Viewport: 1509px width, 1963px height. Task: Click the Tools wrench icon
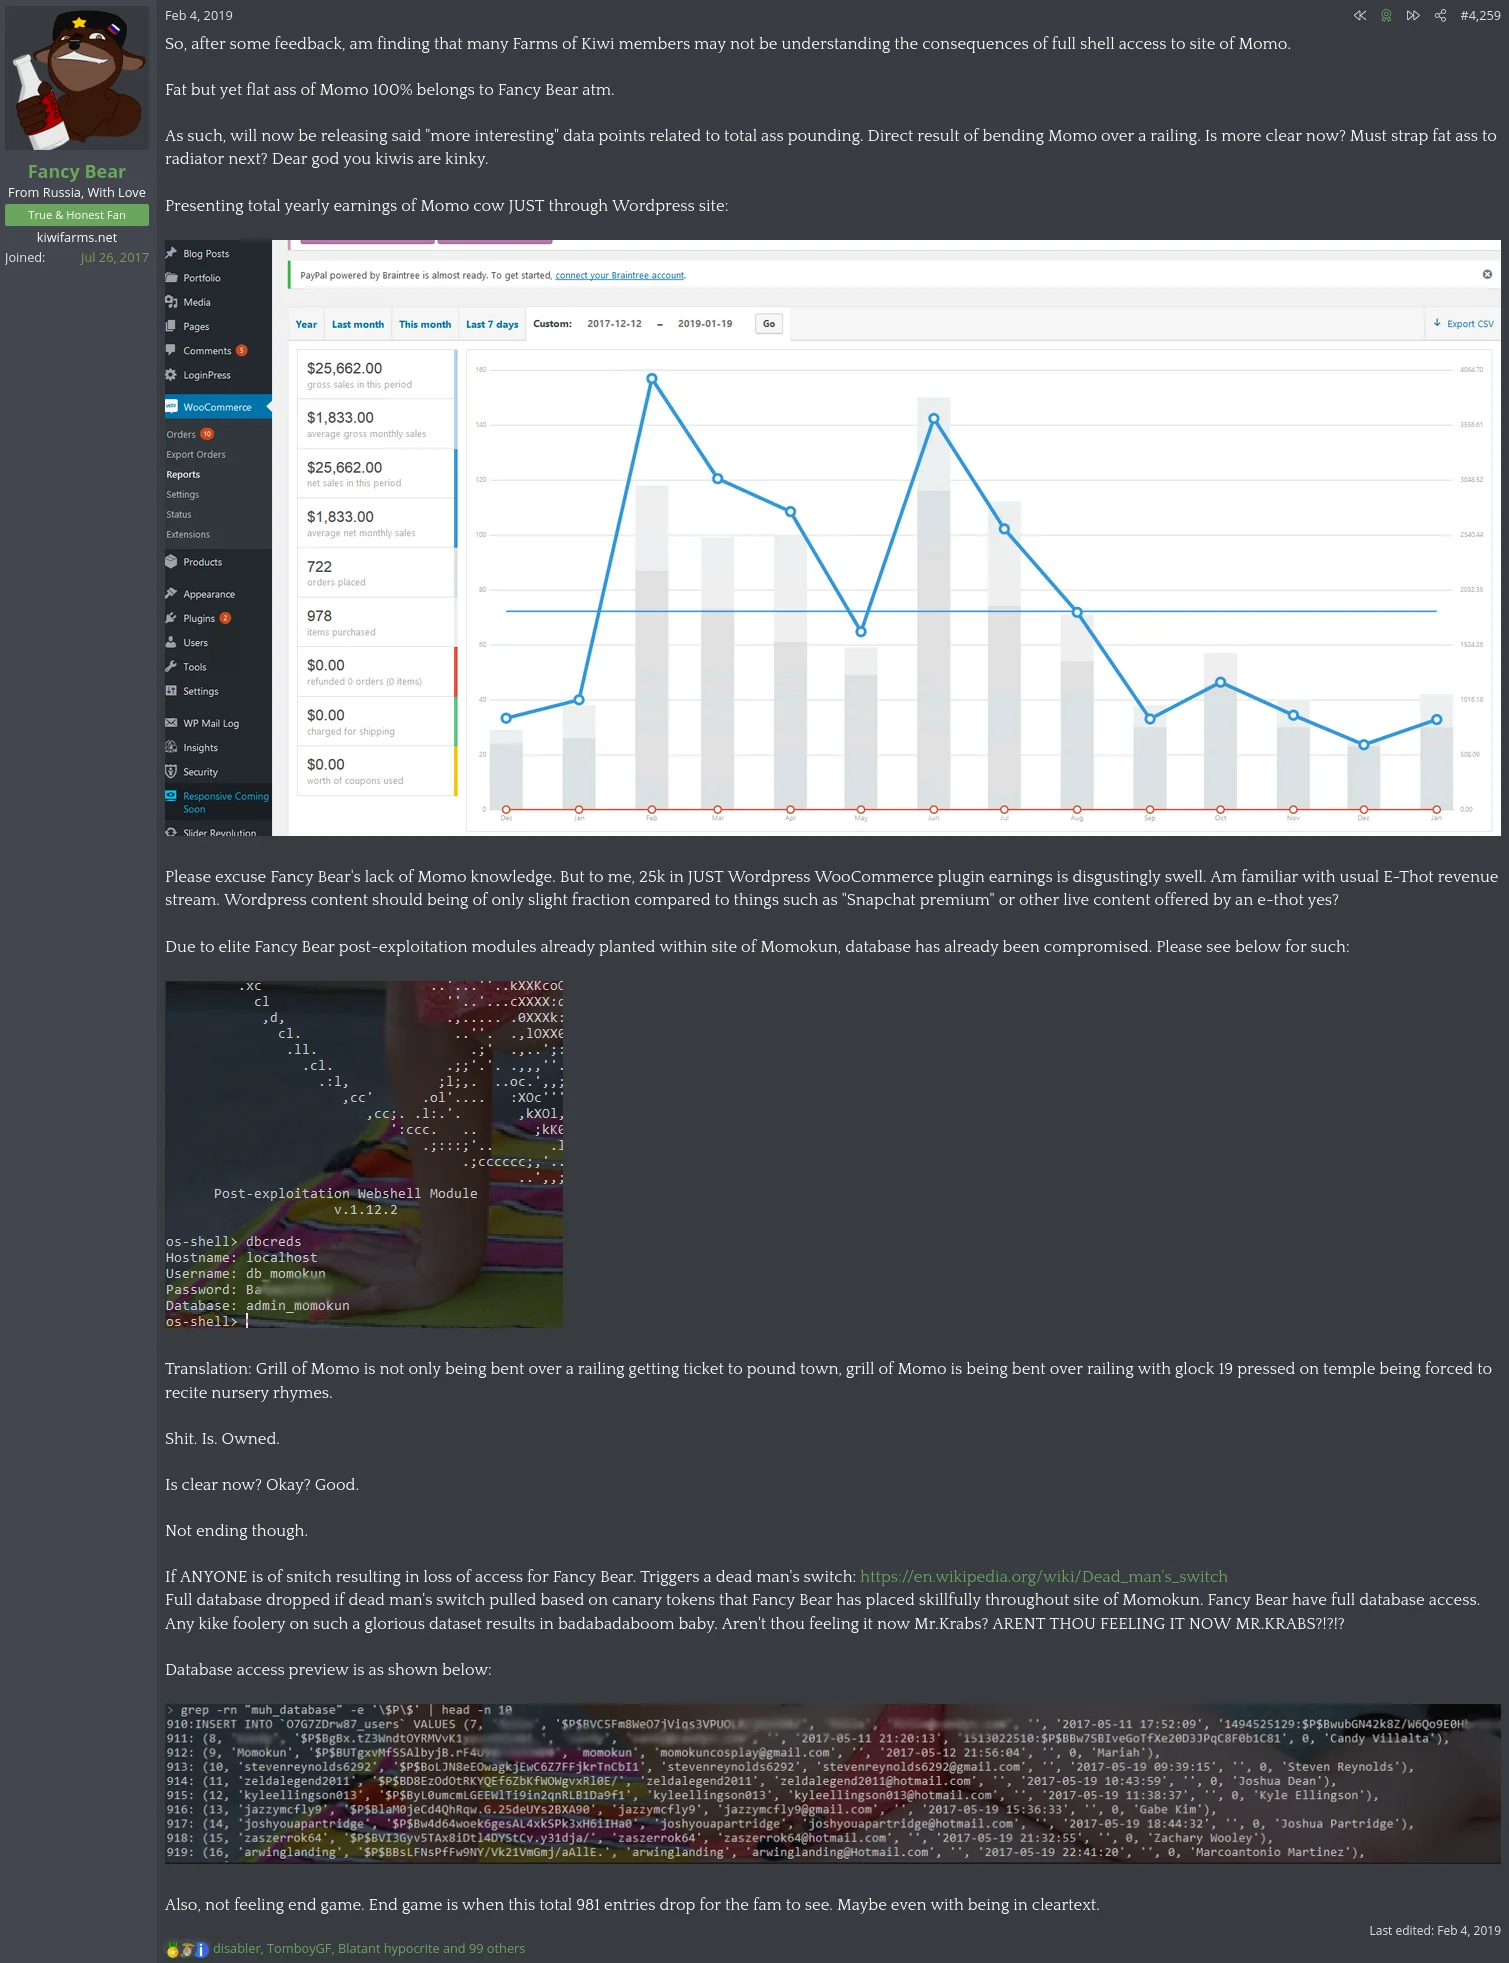[x=171, y=666]
